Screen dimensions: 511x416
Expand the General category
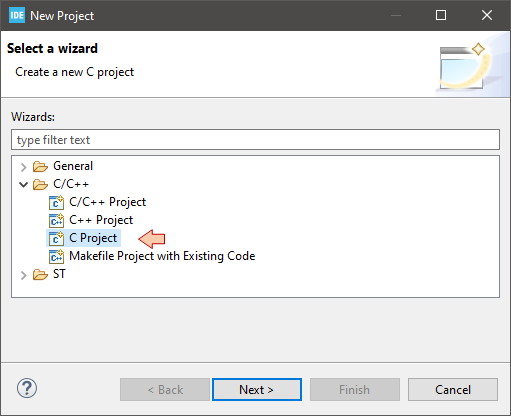pyautogui.click(x=23, y=167)
